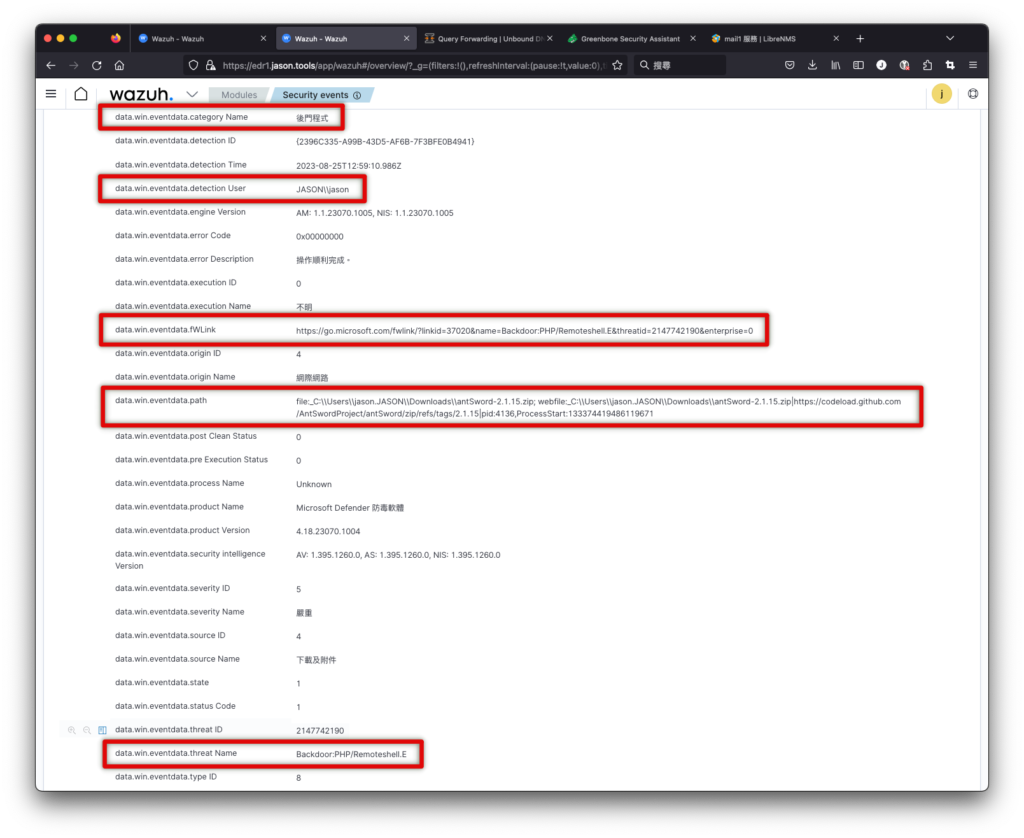Show site security shield information

[x=193, y=65]
